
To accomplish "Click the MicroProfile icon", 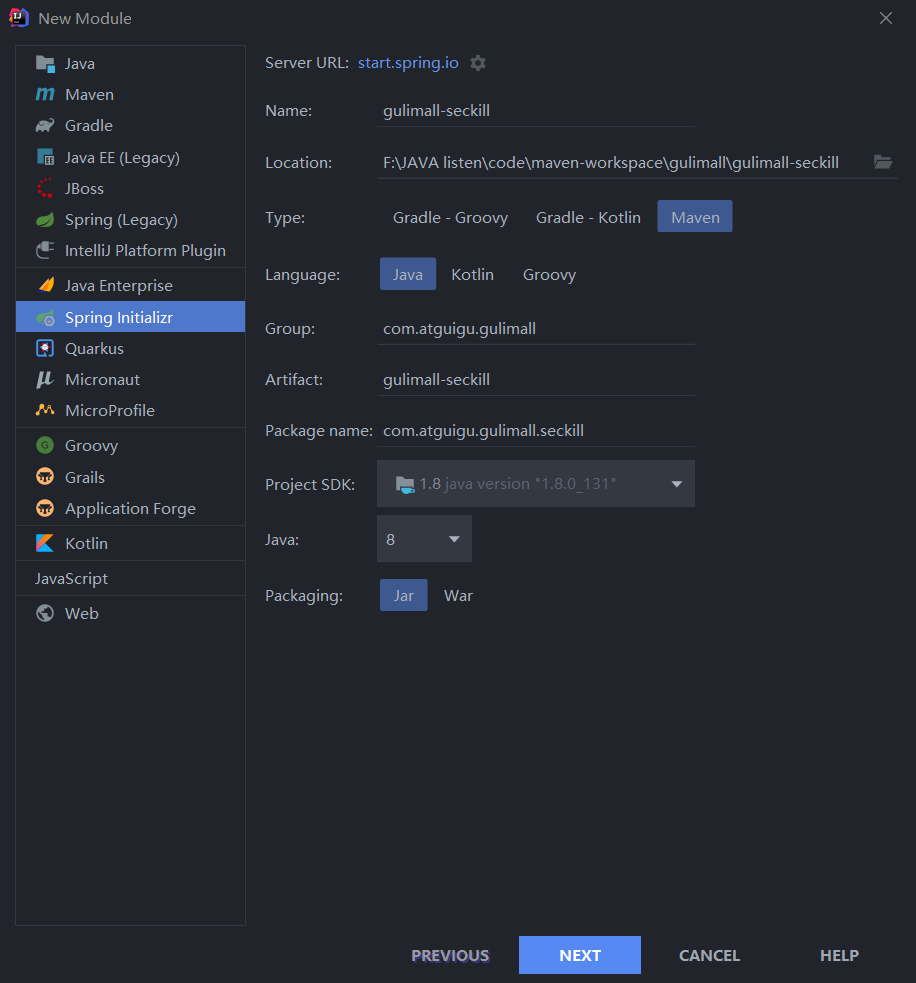I will [x=45, y=410].
